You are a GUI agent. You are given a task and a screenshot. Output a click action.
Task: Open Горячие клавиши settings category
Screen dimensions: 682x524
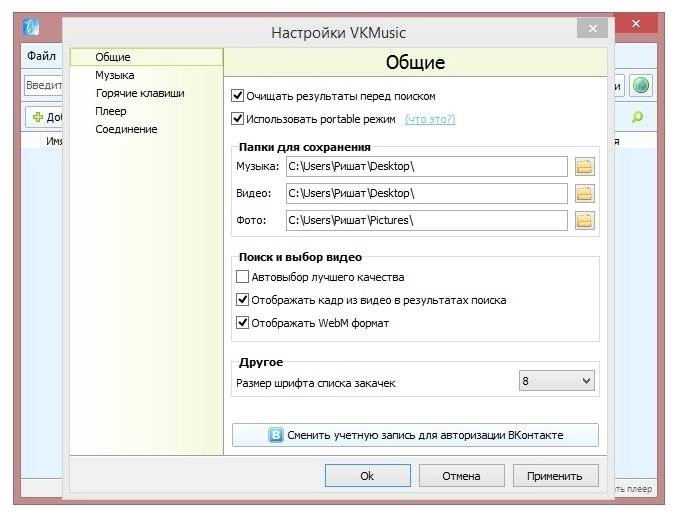(x=140, y=93)
